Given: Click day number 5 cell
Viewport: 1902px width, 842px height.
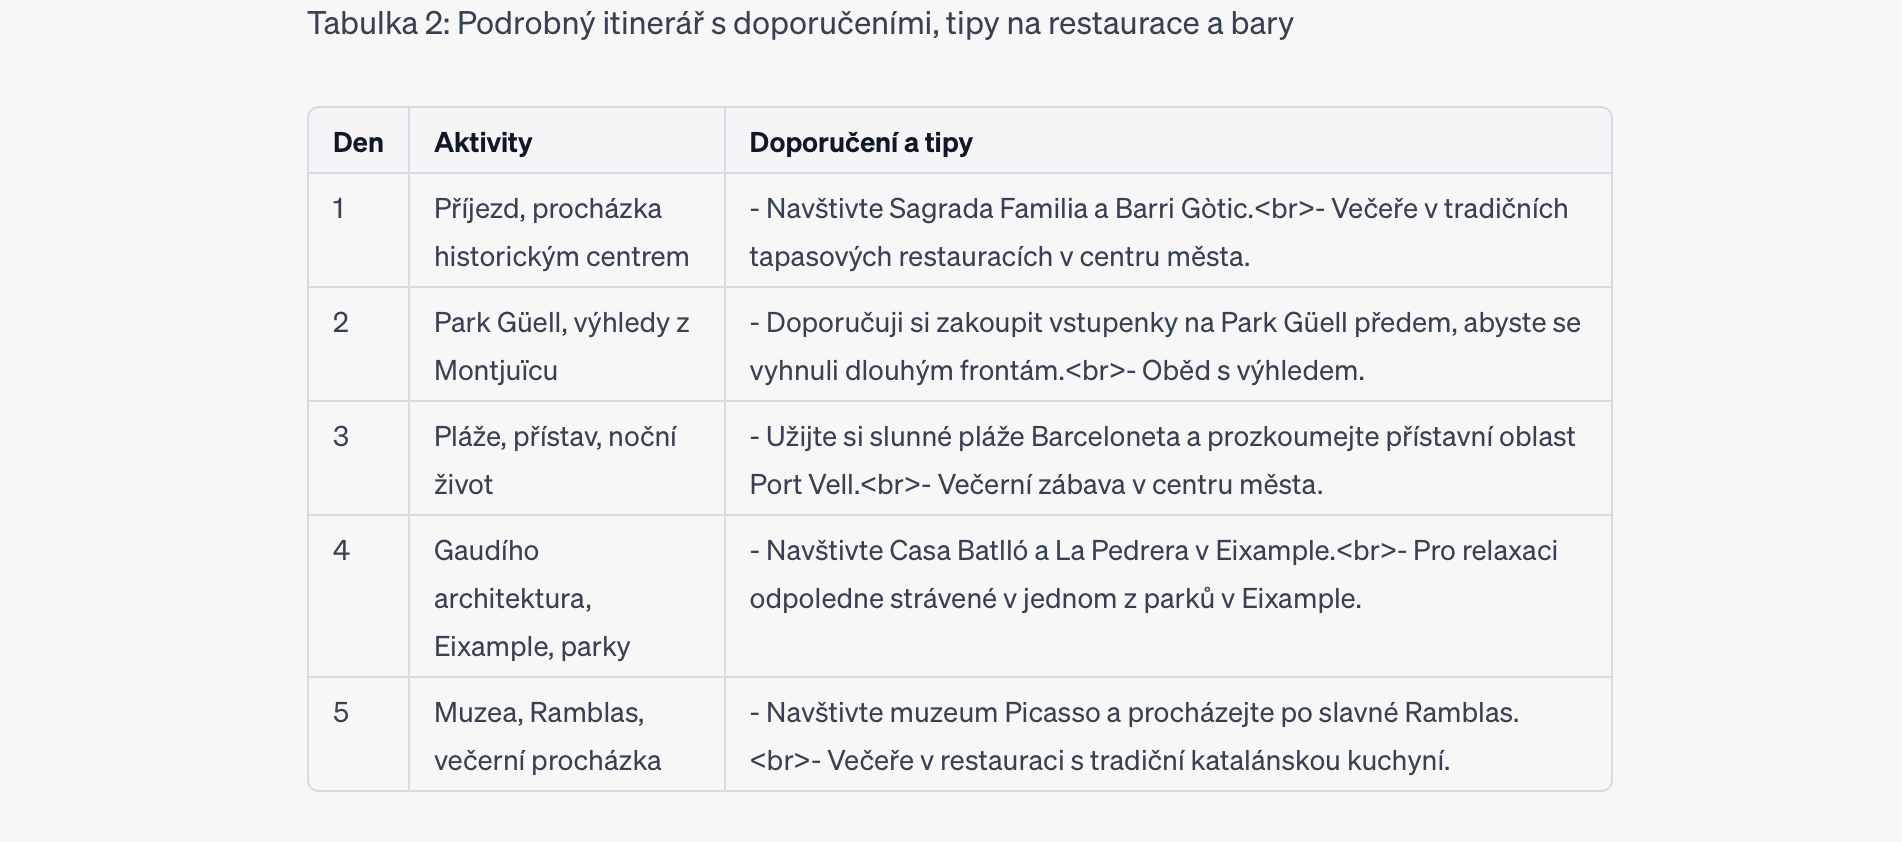Looking at the screenshot, I should [x=341, y=712].
